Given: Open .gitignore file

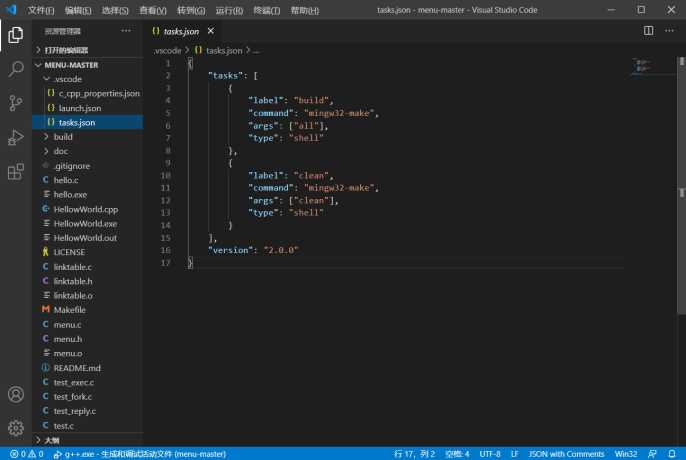Looking at the screenshot, I should (88, 165).
